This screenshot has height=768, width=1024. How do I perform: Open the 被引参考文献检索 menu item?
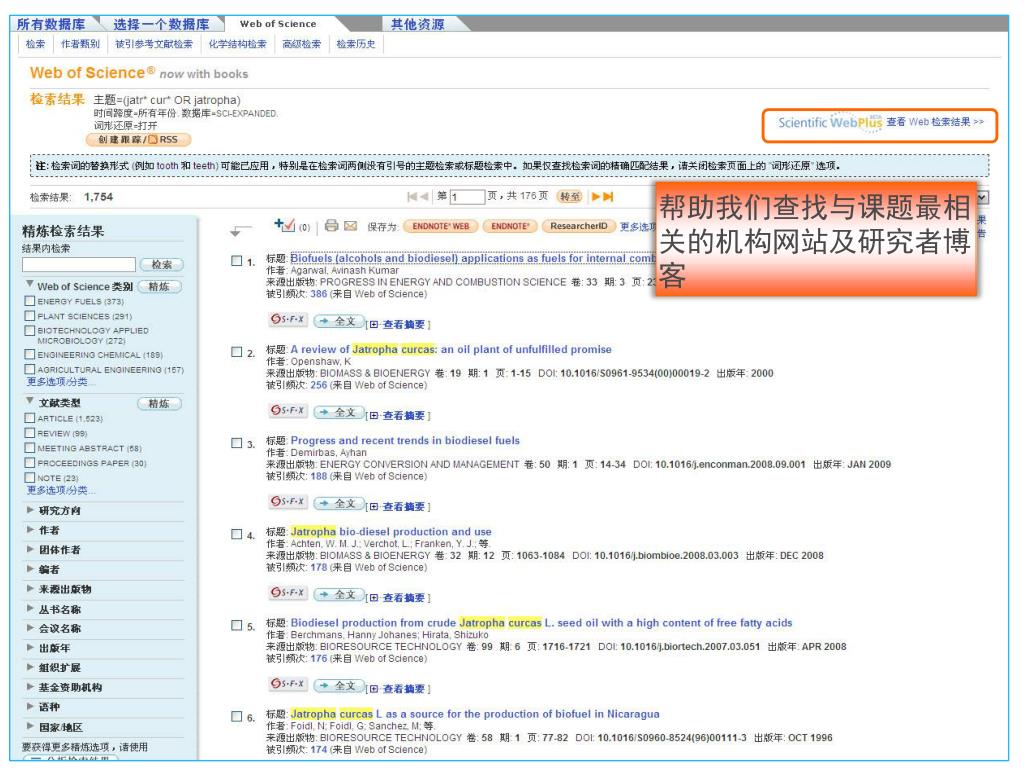[154, 44]
